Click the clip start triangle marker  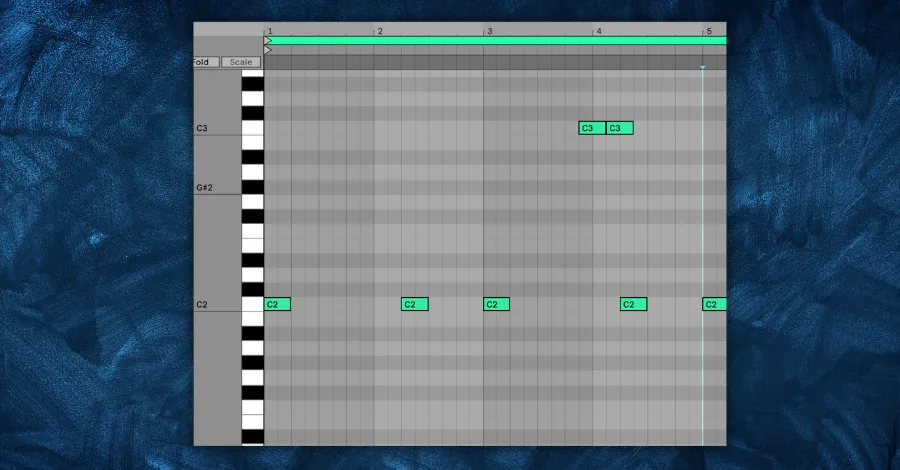[x=267, y=51]
